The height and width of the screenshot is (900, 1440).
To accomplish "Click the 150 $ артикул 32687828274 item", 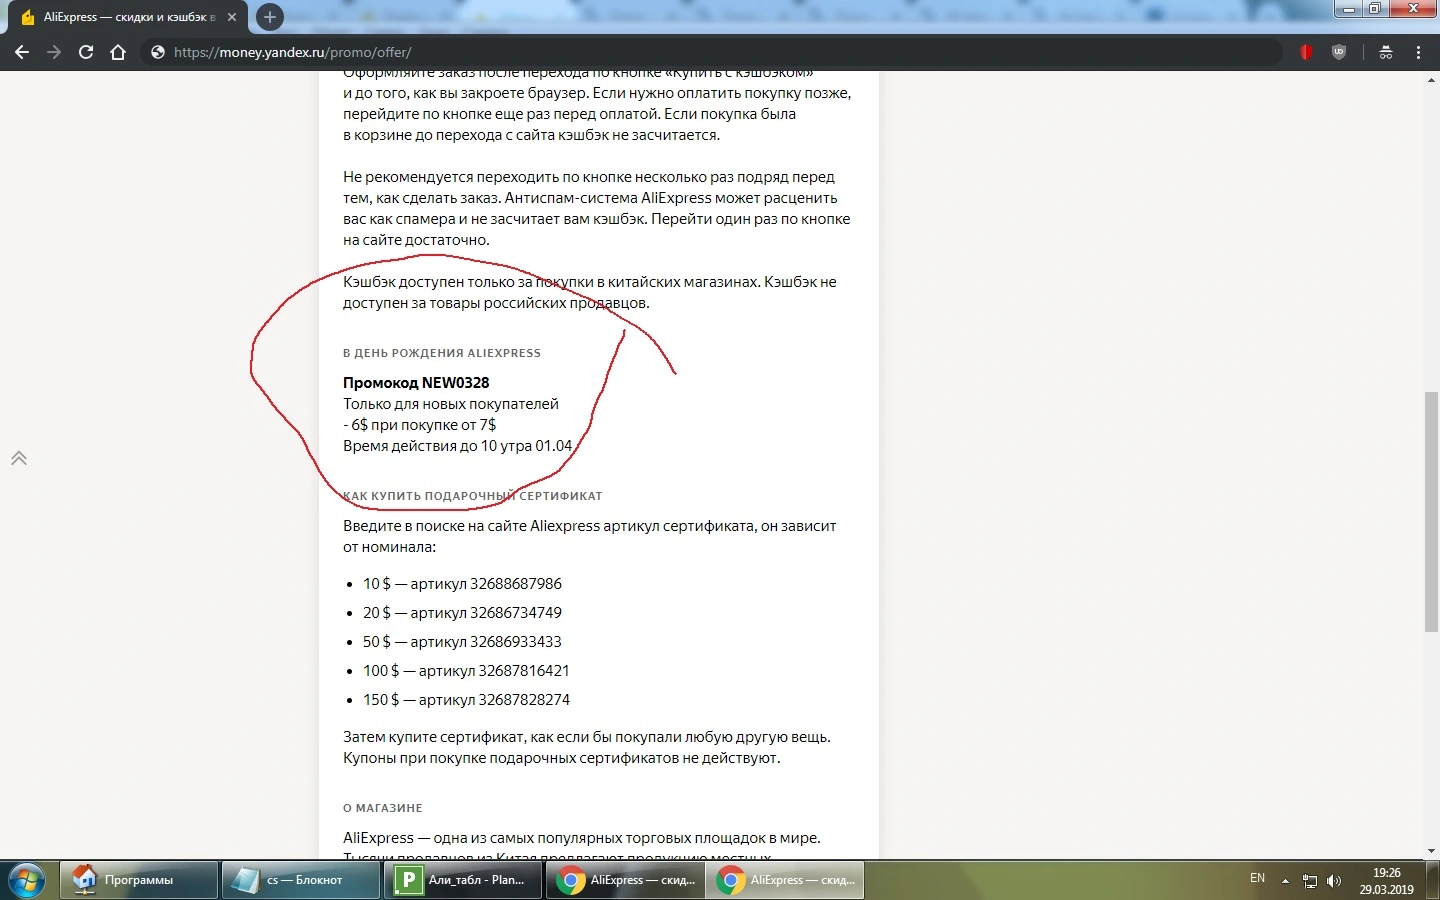I will coord(466,700).
